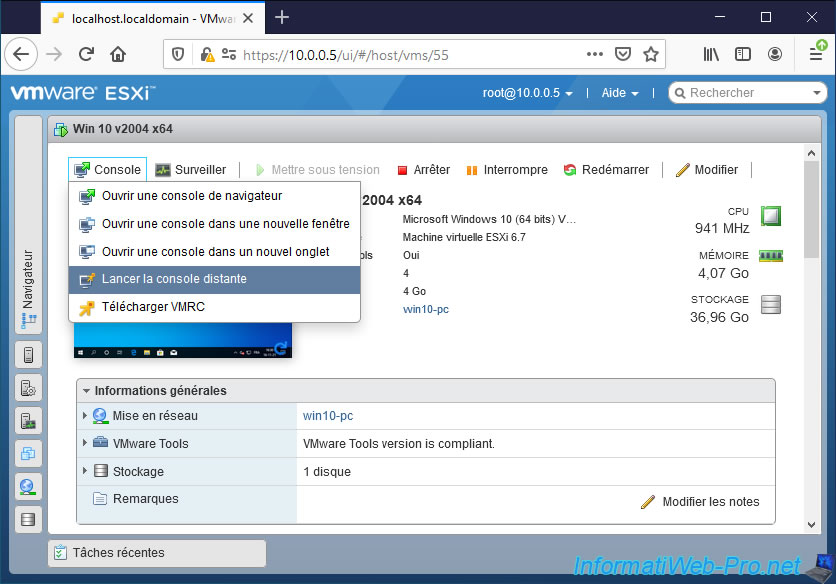This screenshot has height=584, width=836.
Task: Go back with browser back arrow
Action: point(21,54)
